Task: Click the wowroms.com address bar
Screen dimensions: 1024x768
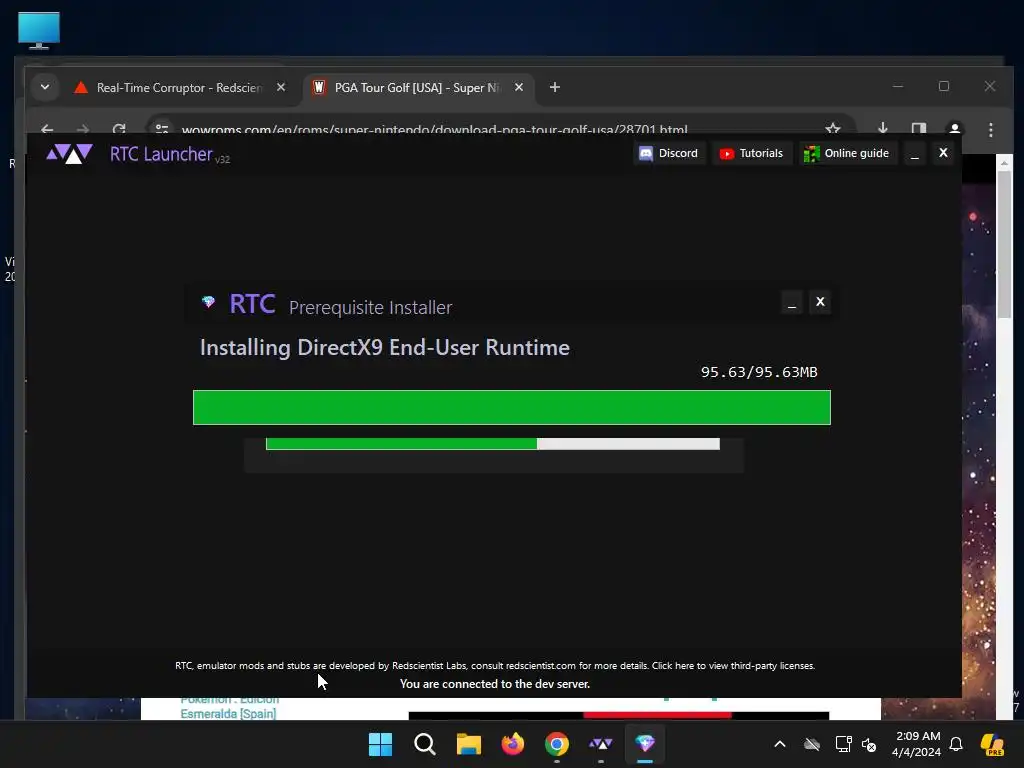Action: click(434, 129)
